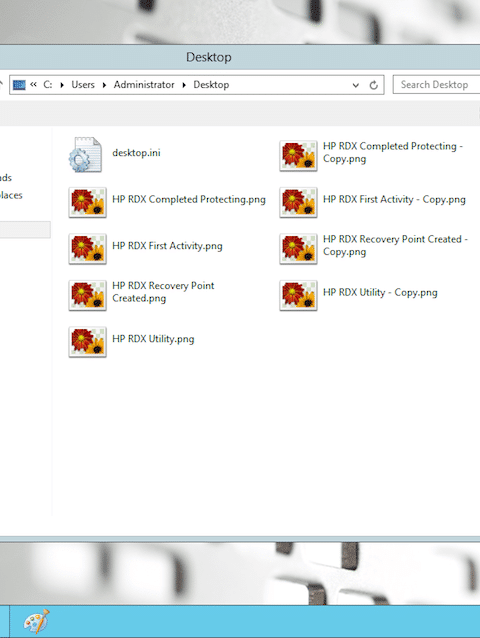Click the HP RDX Completed Protecting.png thumbnail icon
This screenshot has height=638, width=480.
[87, 202]
